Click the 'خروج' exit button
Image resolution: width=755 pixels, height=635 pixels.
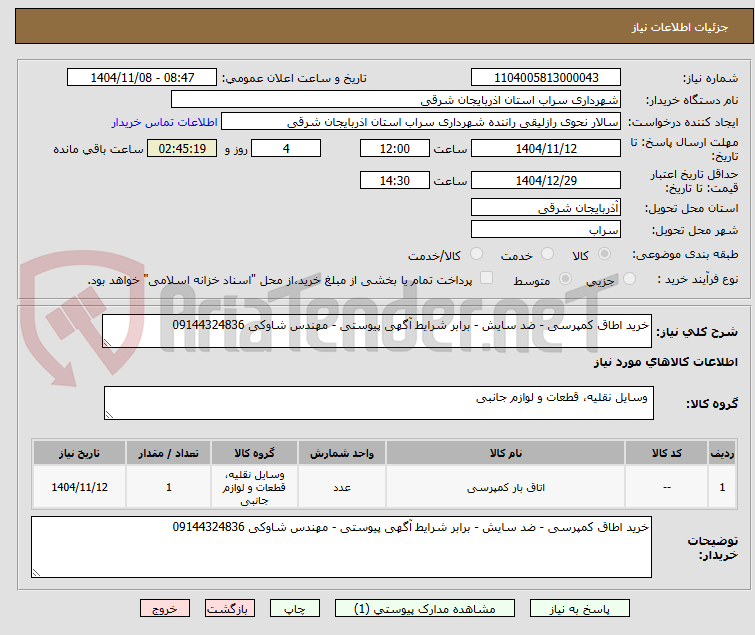click(x=165, y=608)
